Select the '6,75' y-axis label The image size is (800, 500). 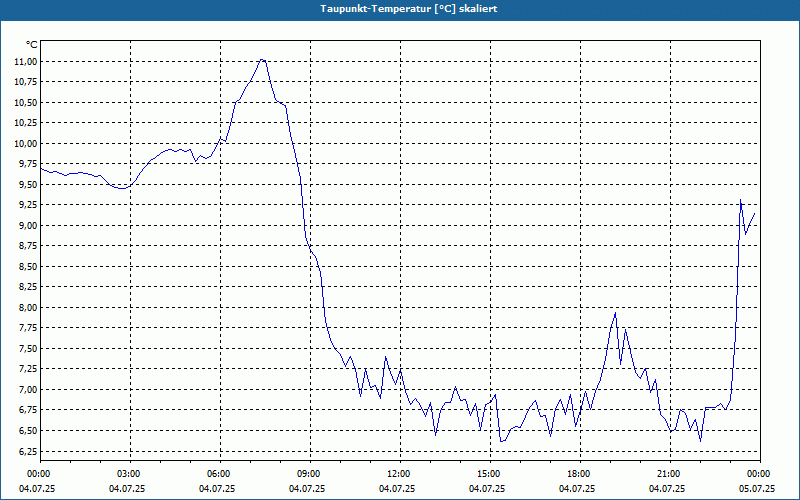click(x=30, y=410)
